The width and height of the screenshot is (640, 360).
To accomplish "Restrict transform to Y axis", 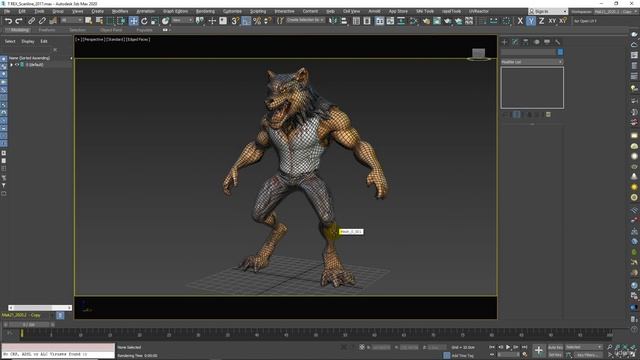I will click(x=531, y=21).
